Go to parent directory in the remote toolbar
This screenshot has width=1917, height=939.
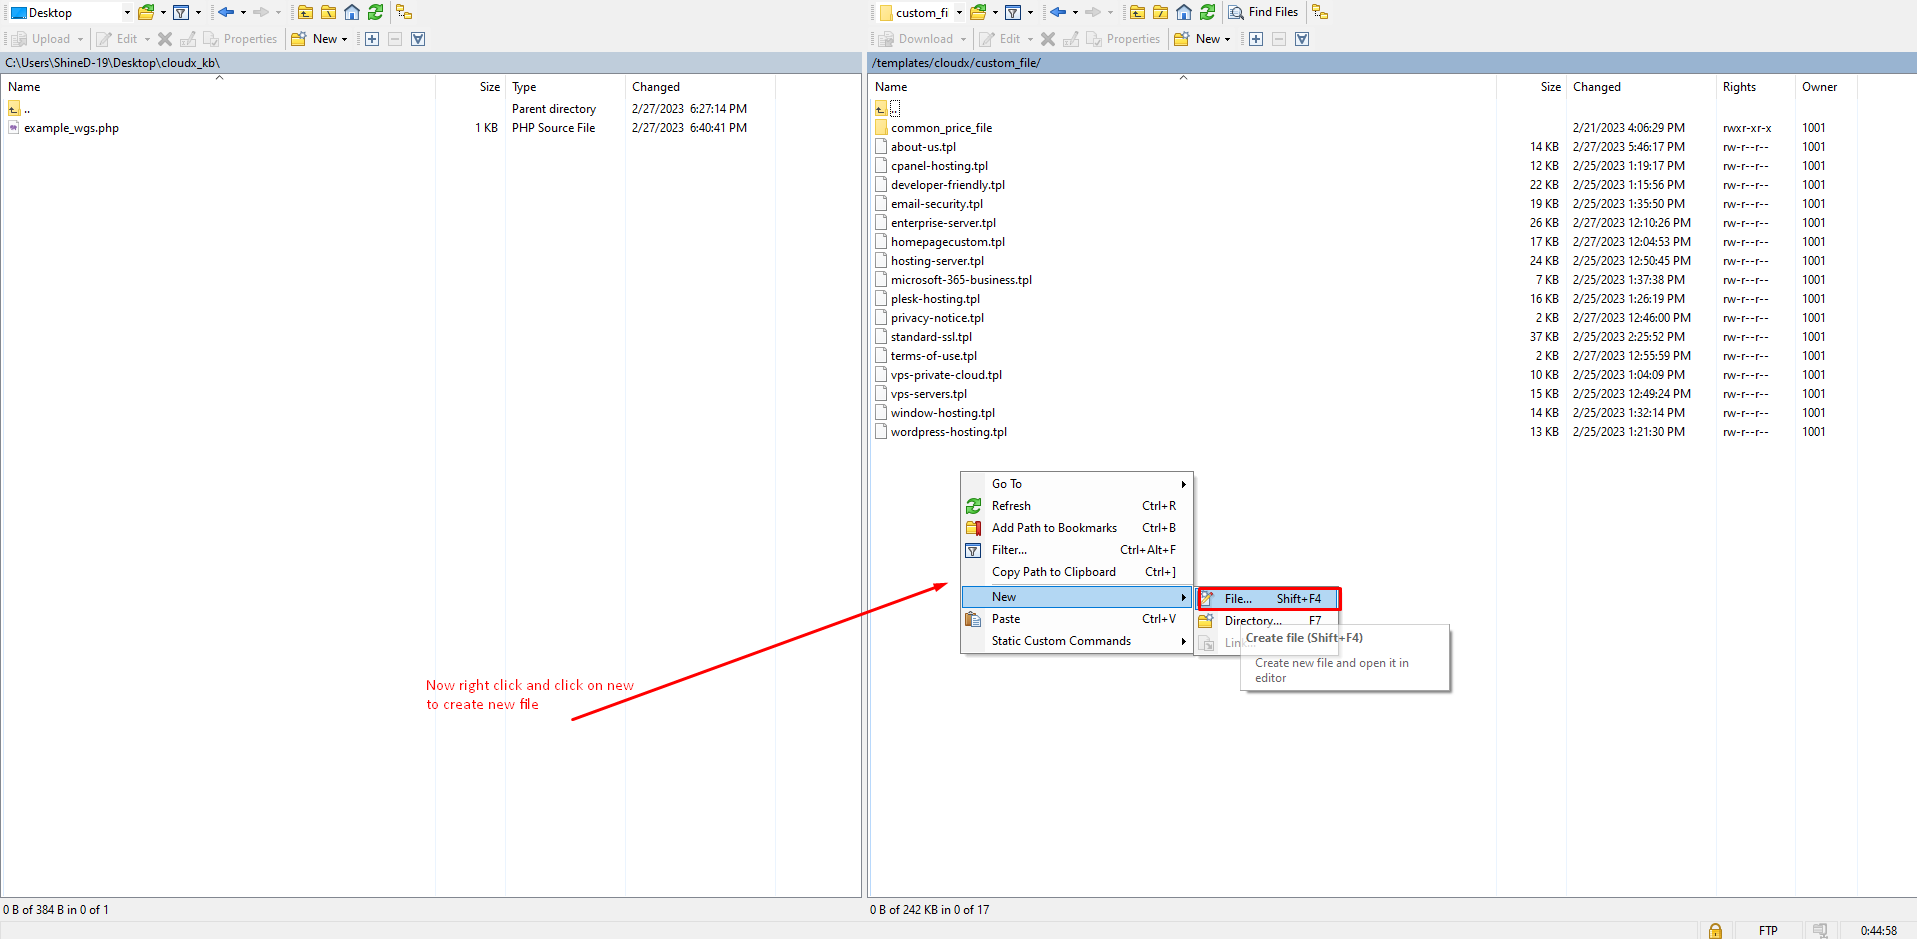[1137, 12]
